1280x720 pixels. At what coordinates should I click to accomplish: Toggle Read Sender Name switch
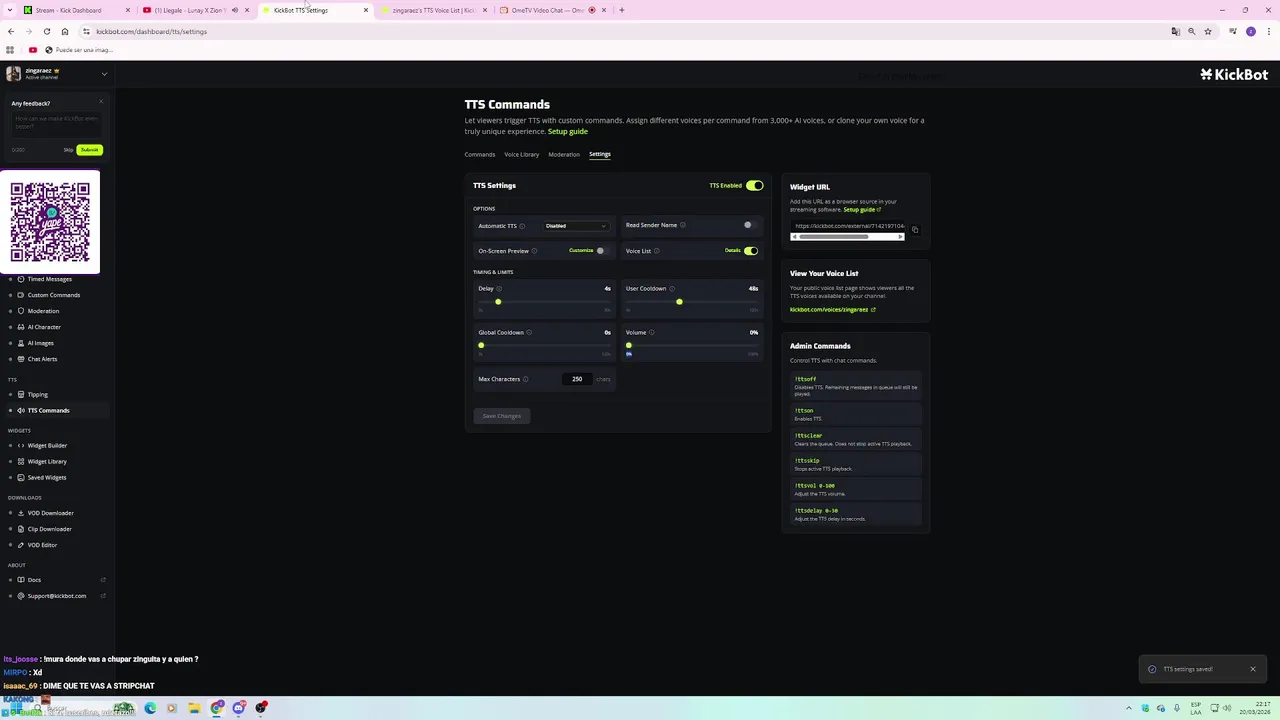coord(750,225)
